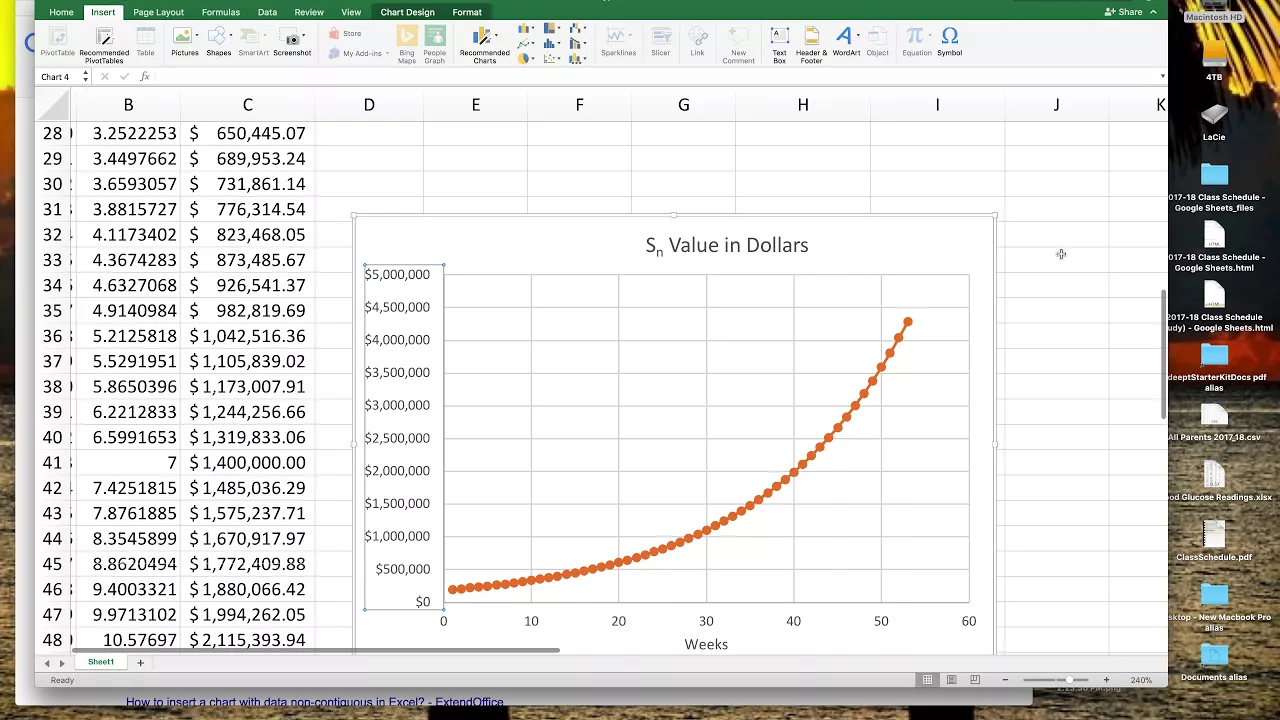Screen dimensions: 1280x720
Task: Click the Weeks axis title
Action: click(x=706, y=644)
